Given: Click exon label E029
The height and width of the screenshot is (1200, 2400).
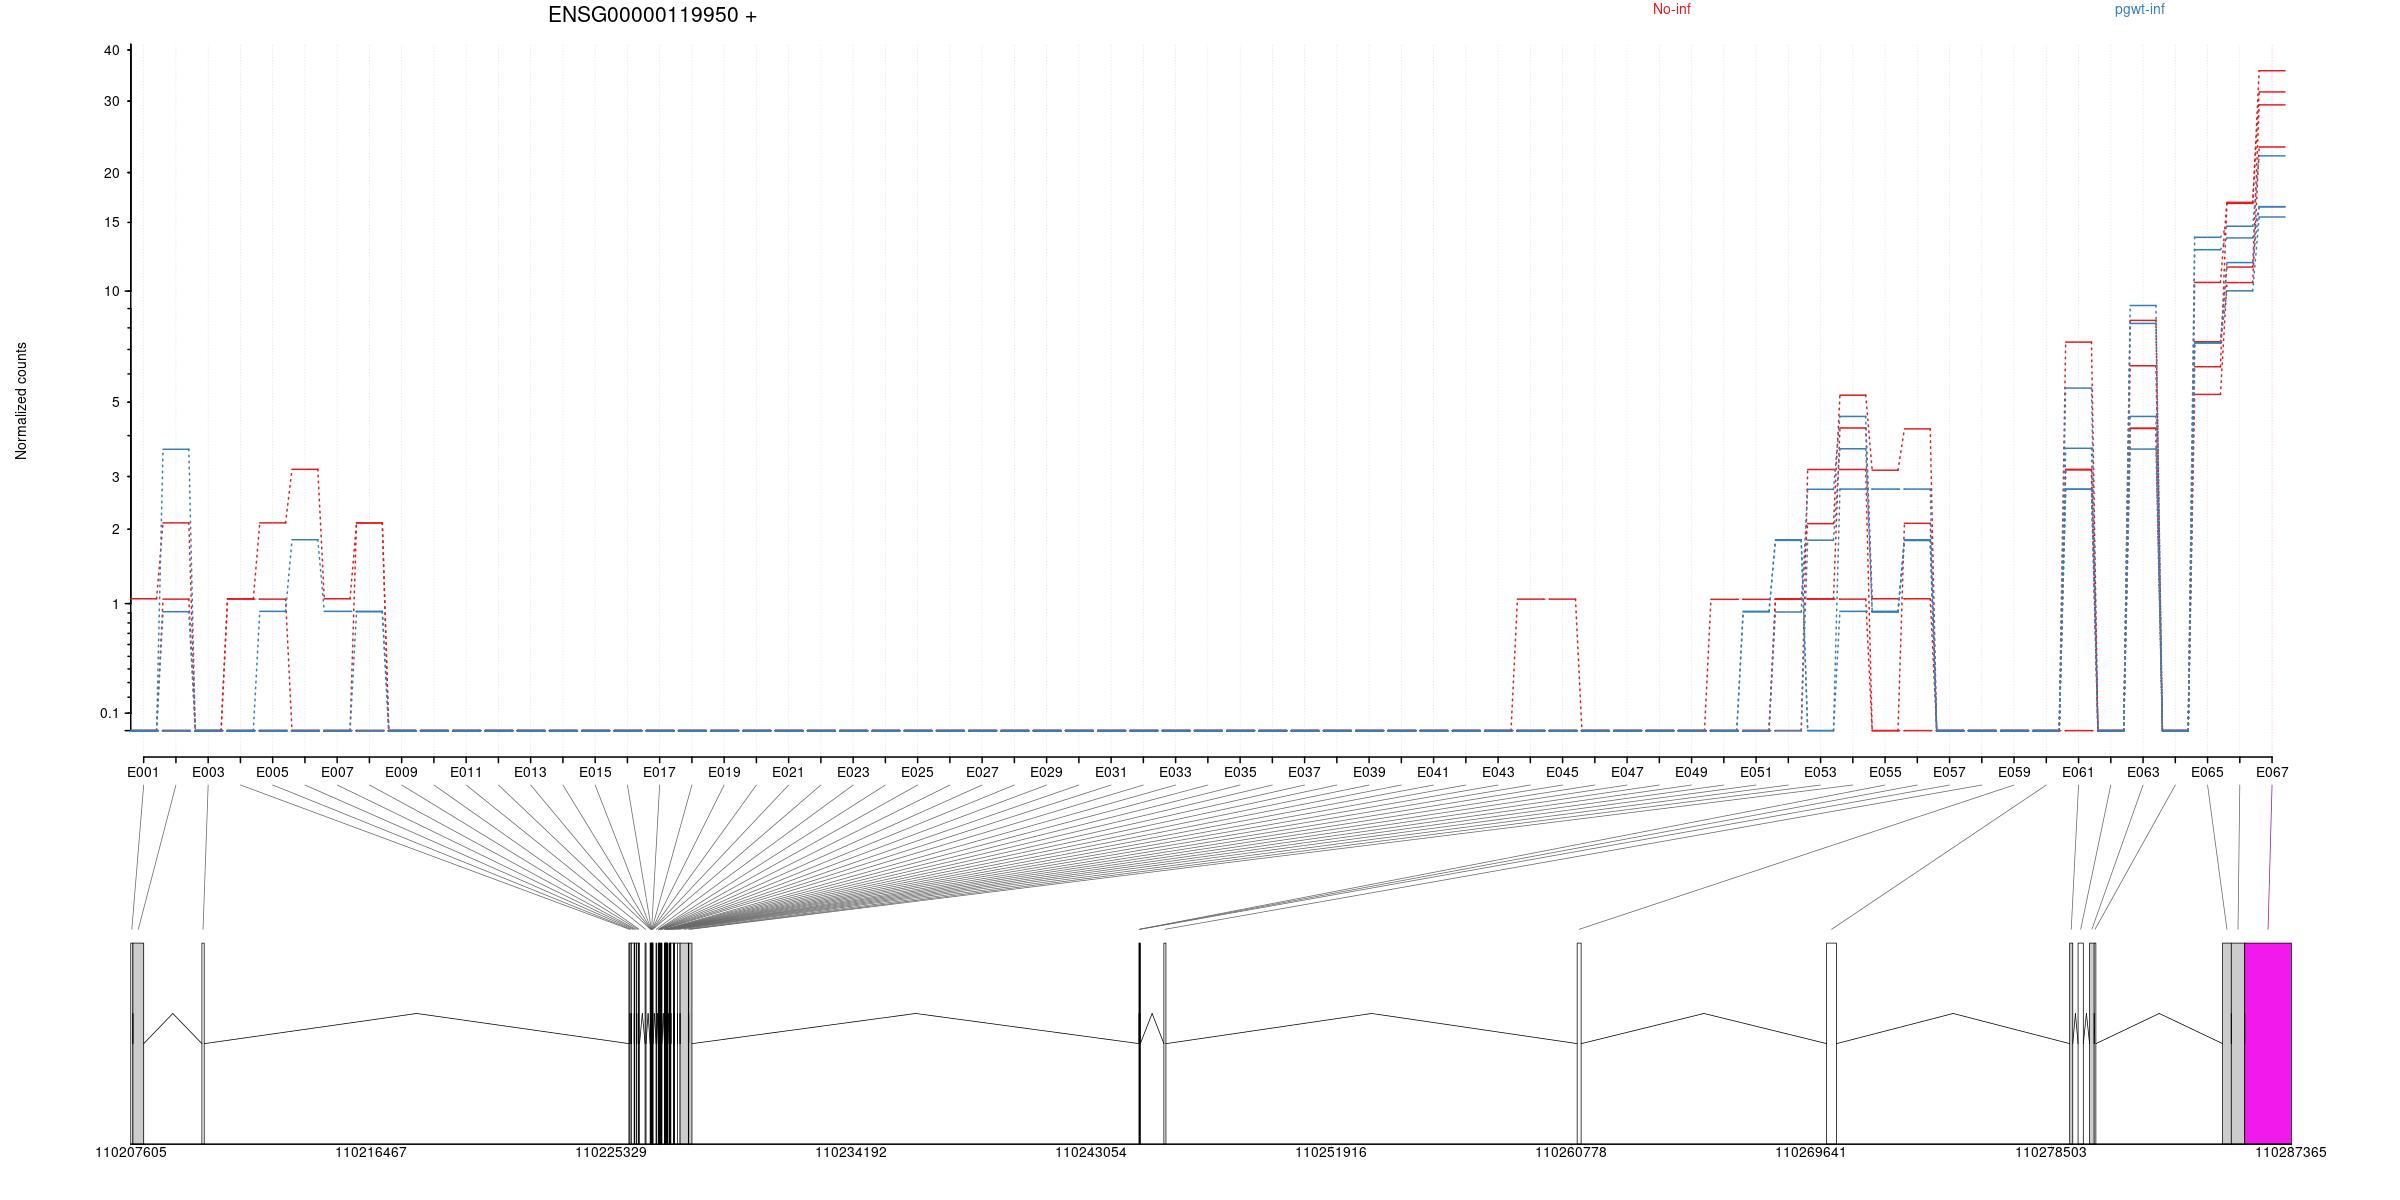Looking at the screenshot, I should pos(1046,772).
